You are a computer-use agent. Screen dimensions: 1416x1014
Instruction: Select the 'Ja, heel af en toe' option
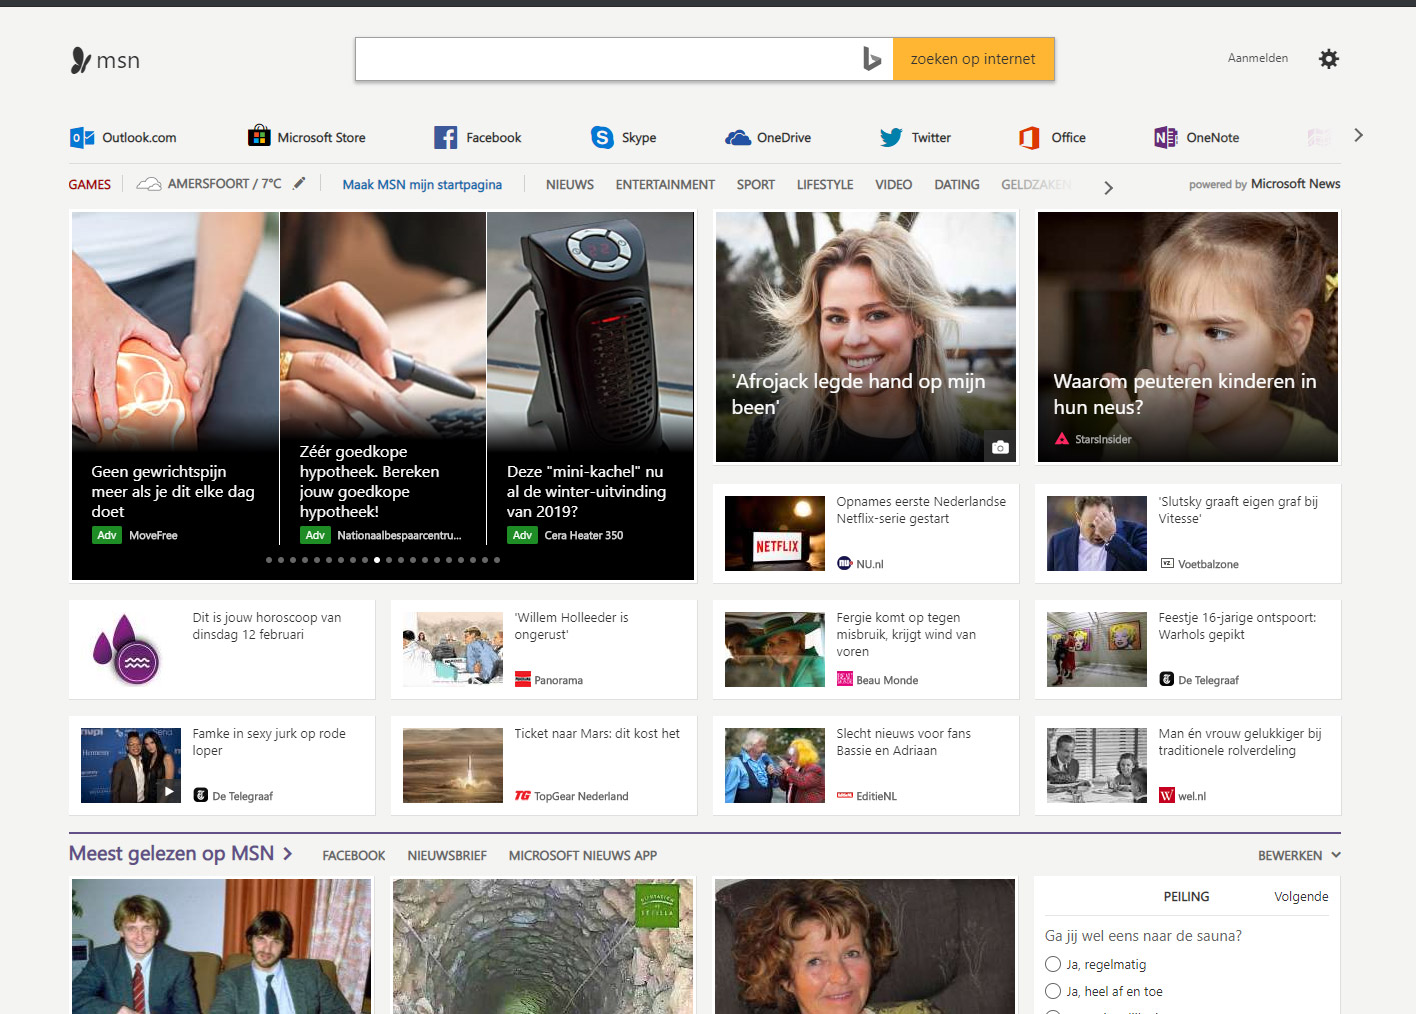point(1053,991)
